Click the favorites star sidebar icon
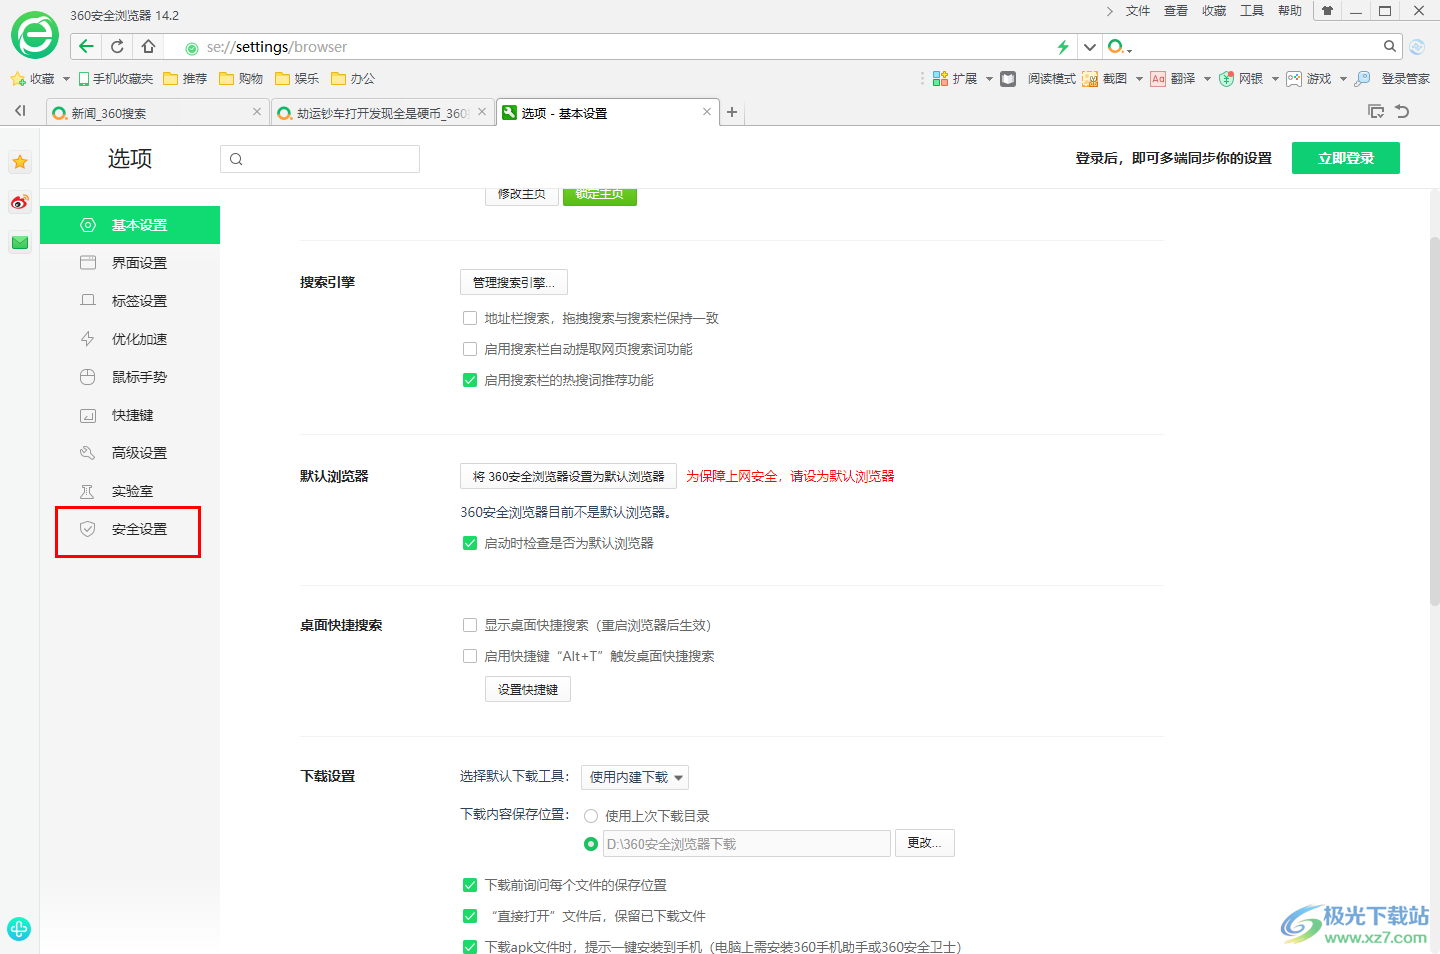This screenshot has height=954, width=1440. click(x=20, y=162)
